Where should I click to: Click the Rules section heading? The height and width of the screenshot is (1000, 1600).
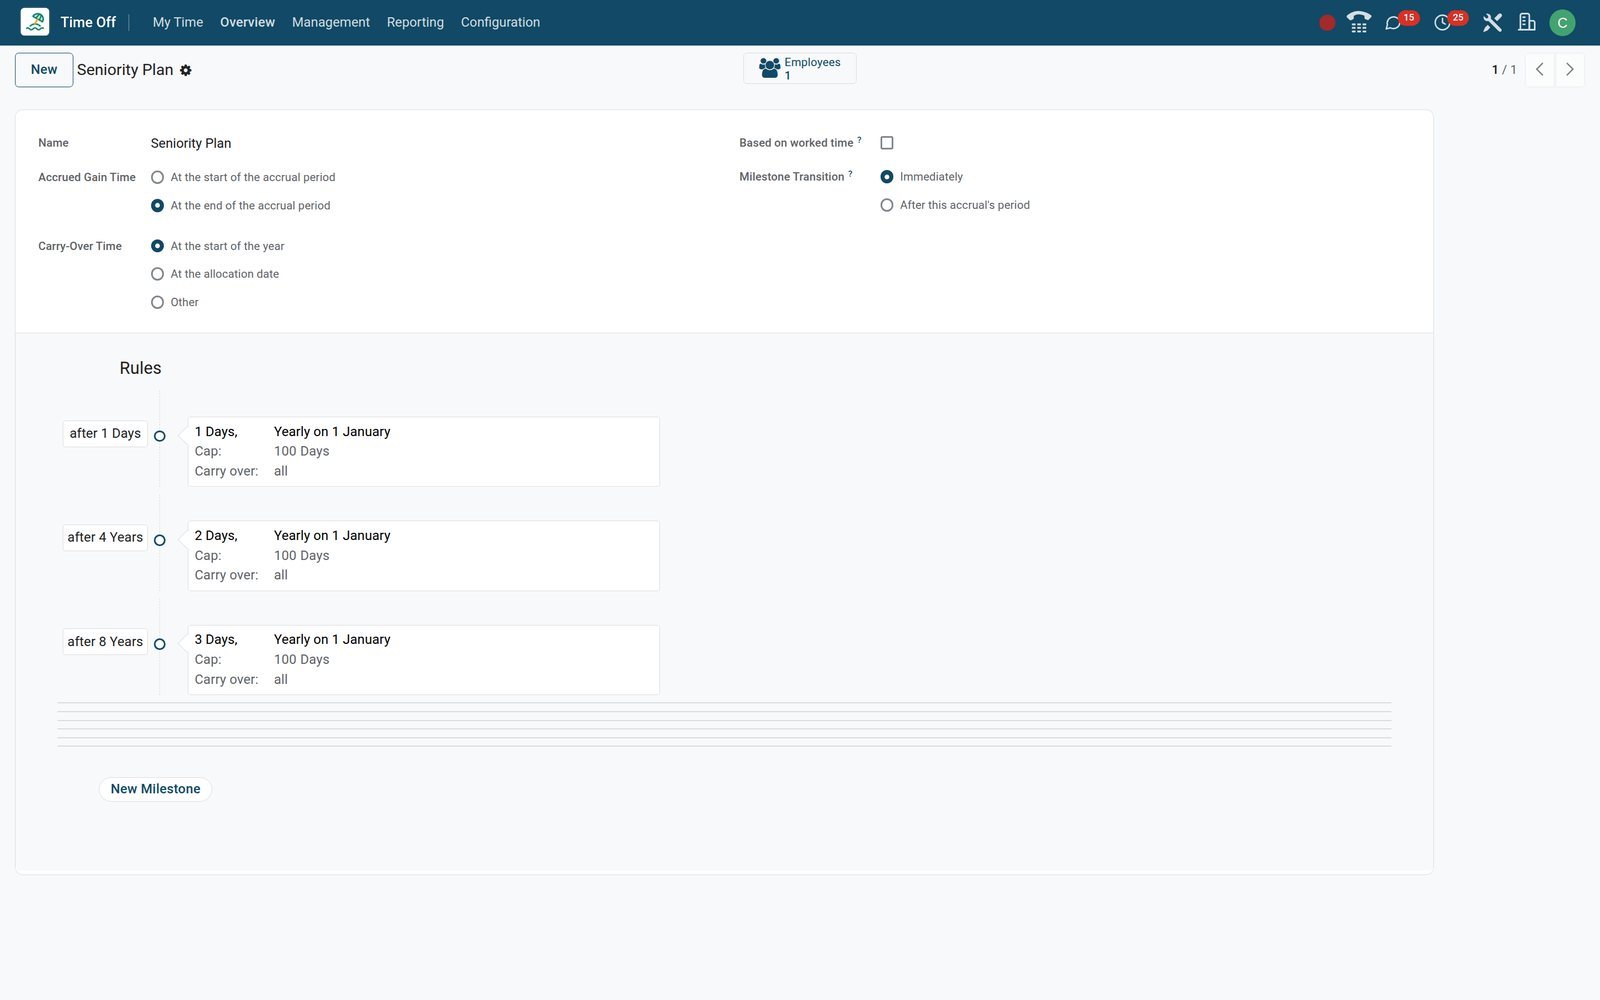140,368
